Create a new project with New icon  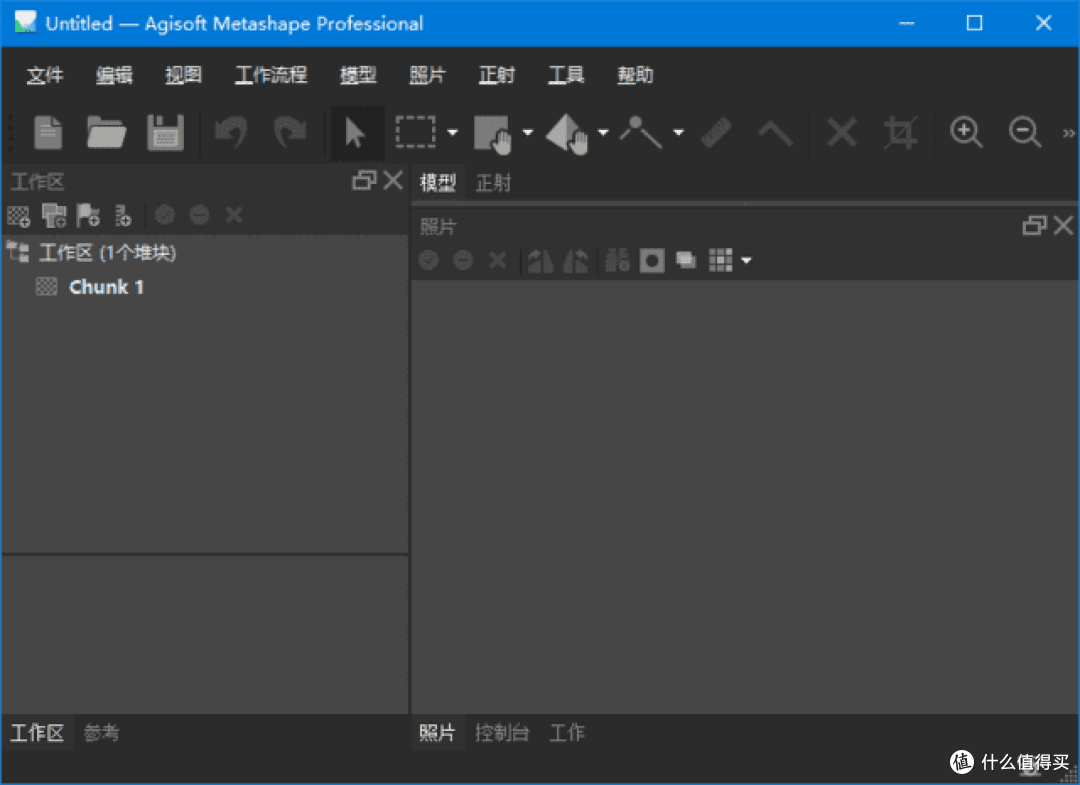point(48,132)
